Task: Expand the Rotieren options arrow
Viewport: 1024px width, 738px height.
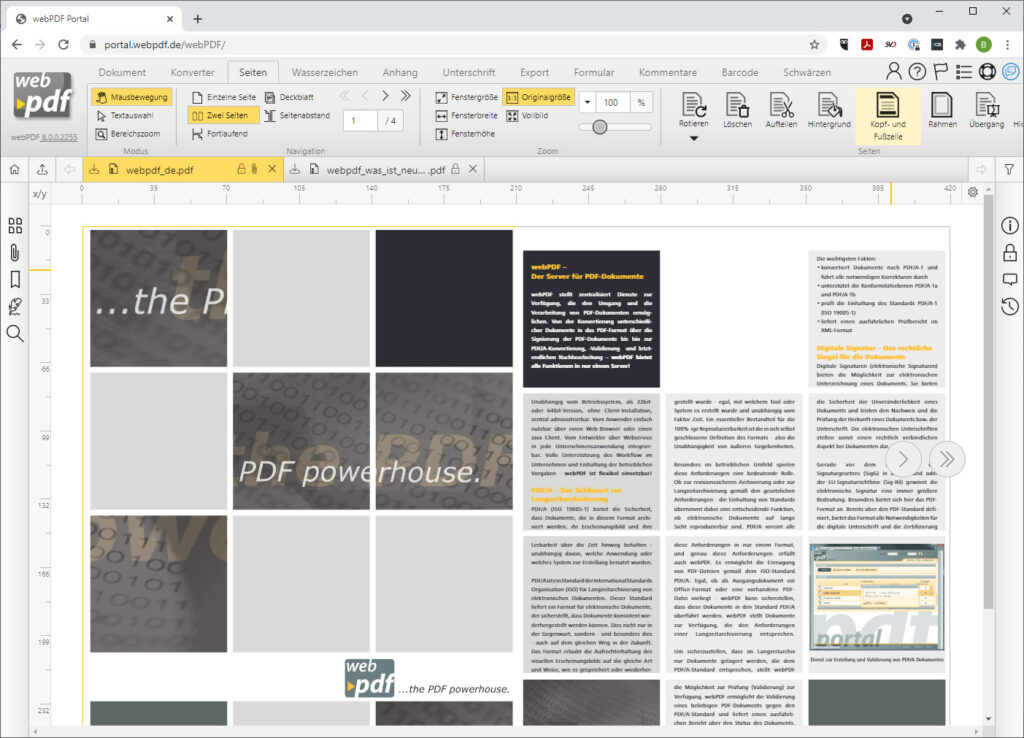Action: click(692, 137)
